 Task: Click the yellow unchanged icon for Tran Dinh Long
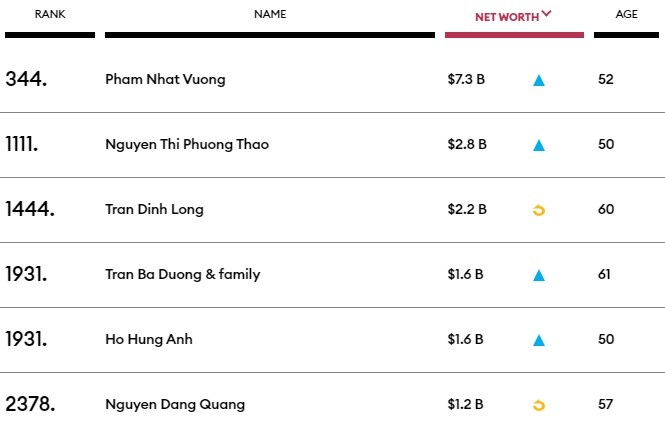click(x=539, y=210)
